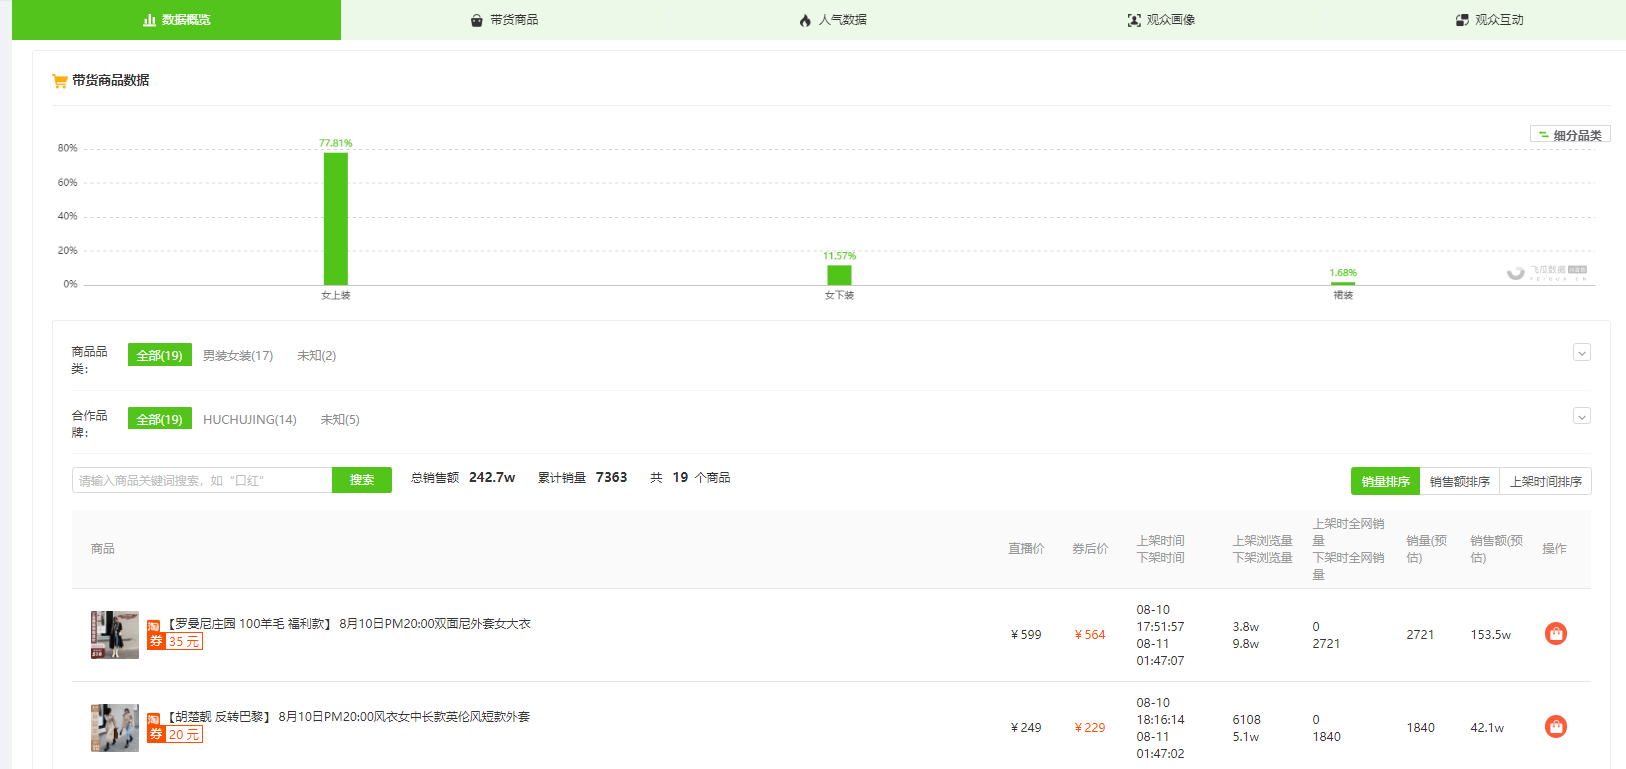Open thumbnail of 罗曼尼庄园 coat product
Image resolution: width=1626 pixels, height=769 pixels.
pos(115,635)
